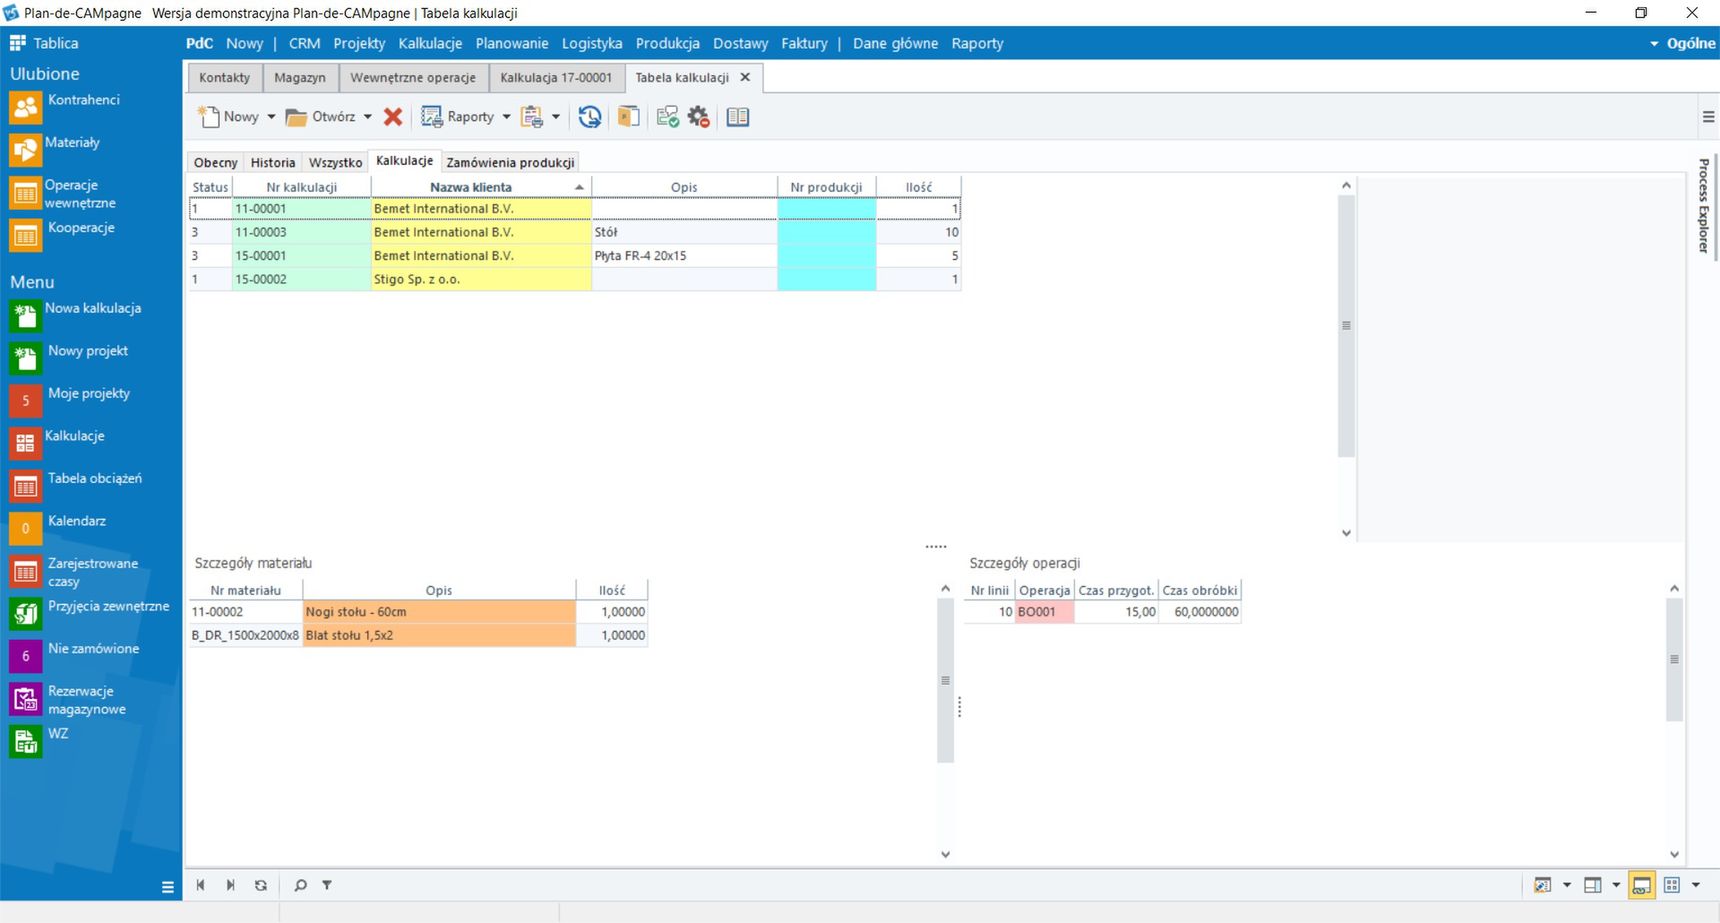Open Nie zamówione sidebar tile
The image size is (1720, 923).
point(74,655)
